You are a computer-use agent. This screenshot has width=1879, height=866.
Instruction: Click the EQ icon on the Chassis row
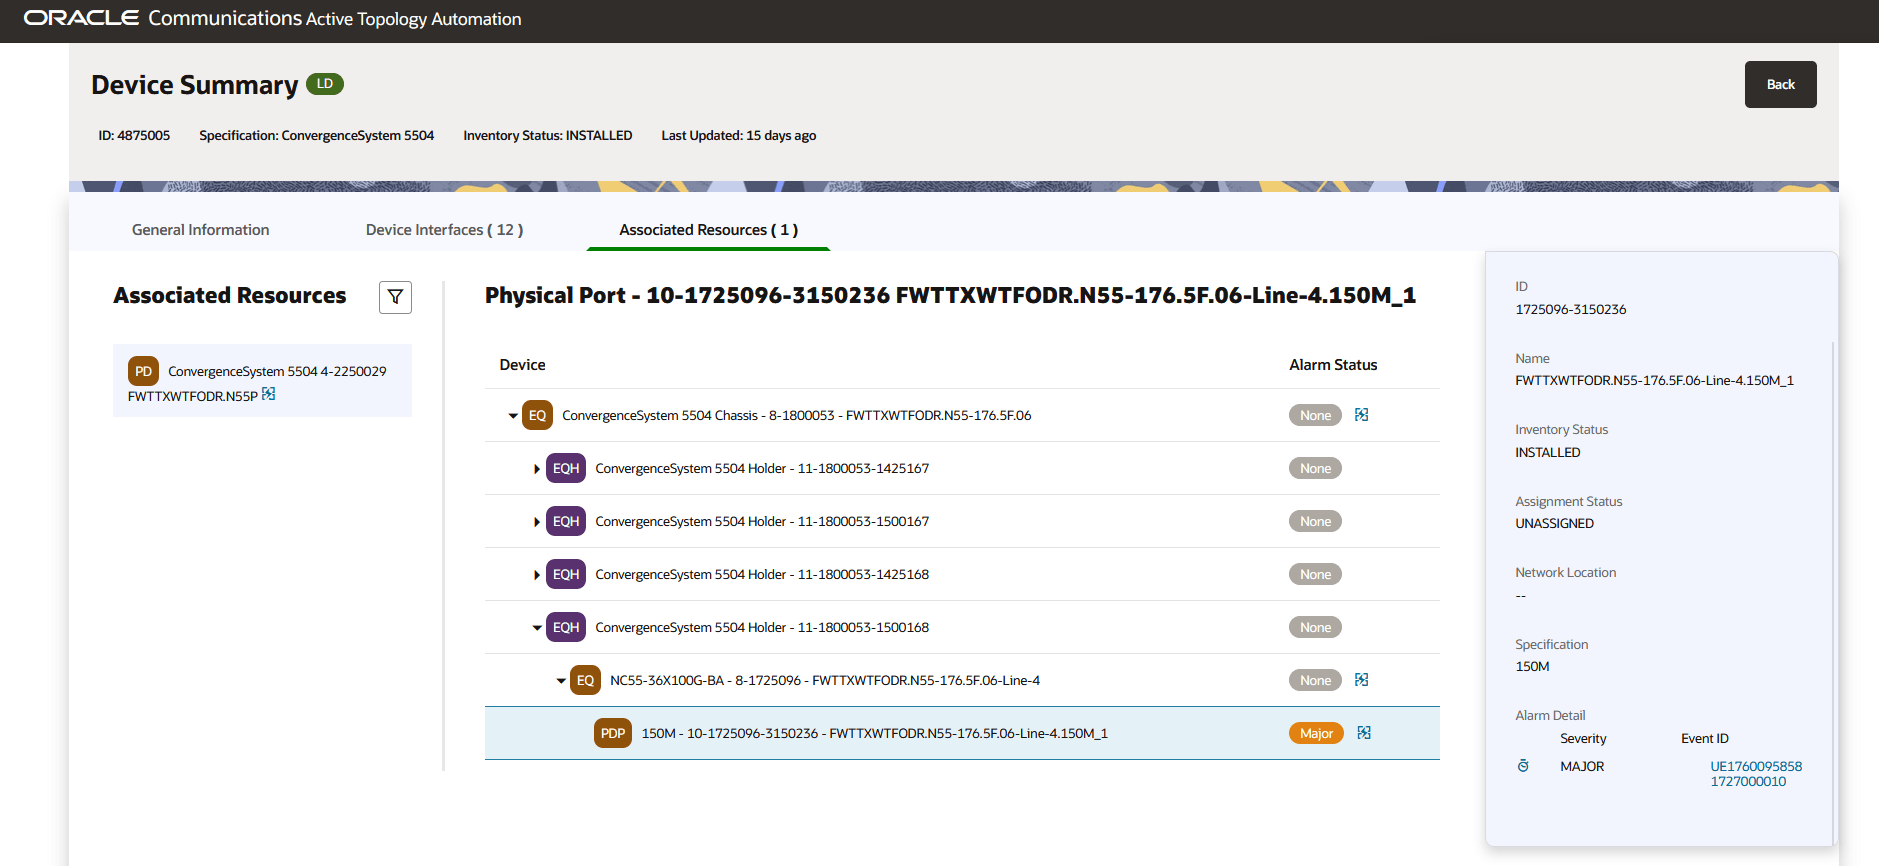tap(537, 415)
